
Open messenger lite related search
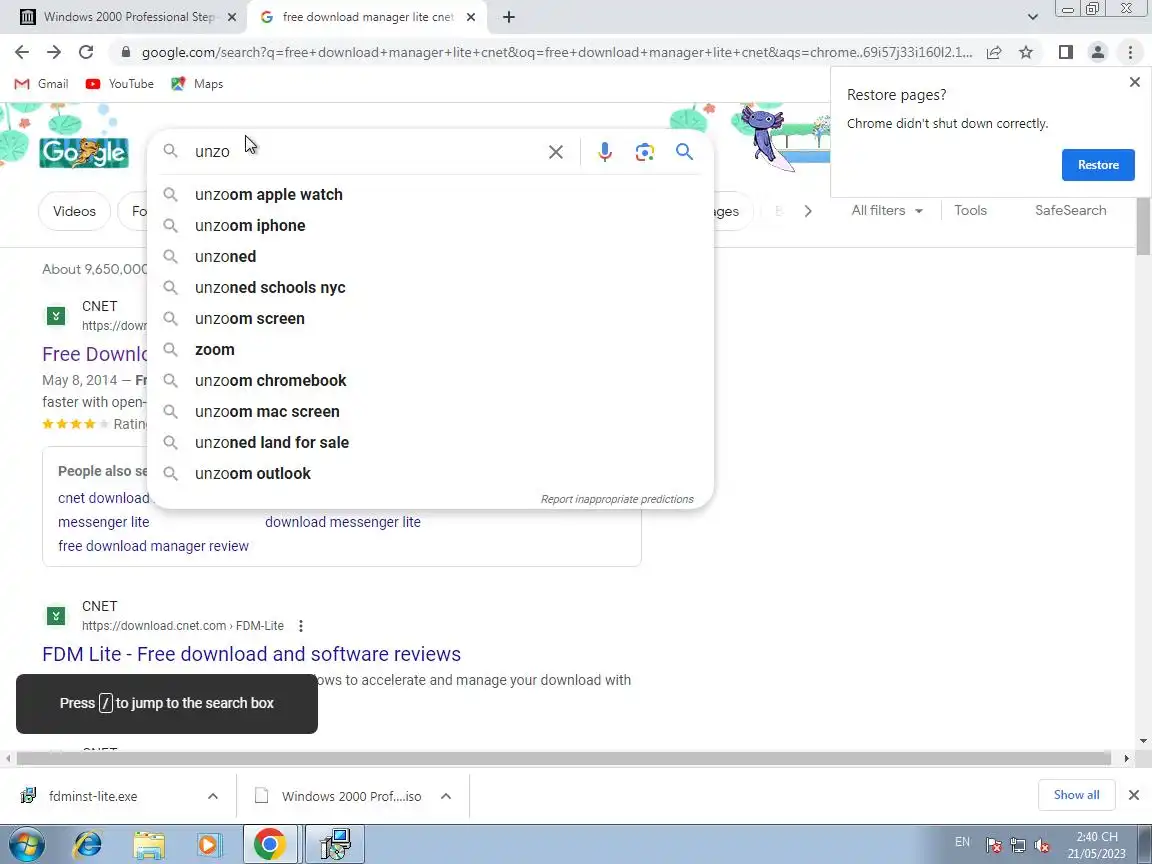[104, 522]
